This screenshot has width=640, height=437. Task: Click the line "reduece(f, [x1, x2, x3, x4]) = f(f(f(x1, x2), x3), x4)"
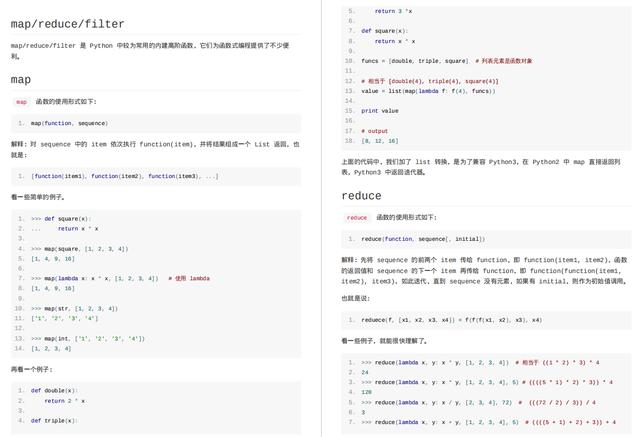click(451, 320)
